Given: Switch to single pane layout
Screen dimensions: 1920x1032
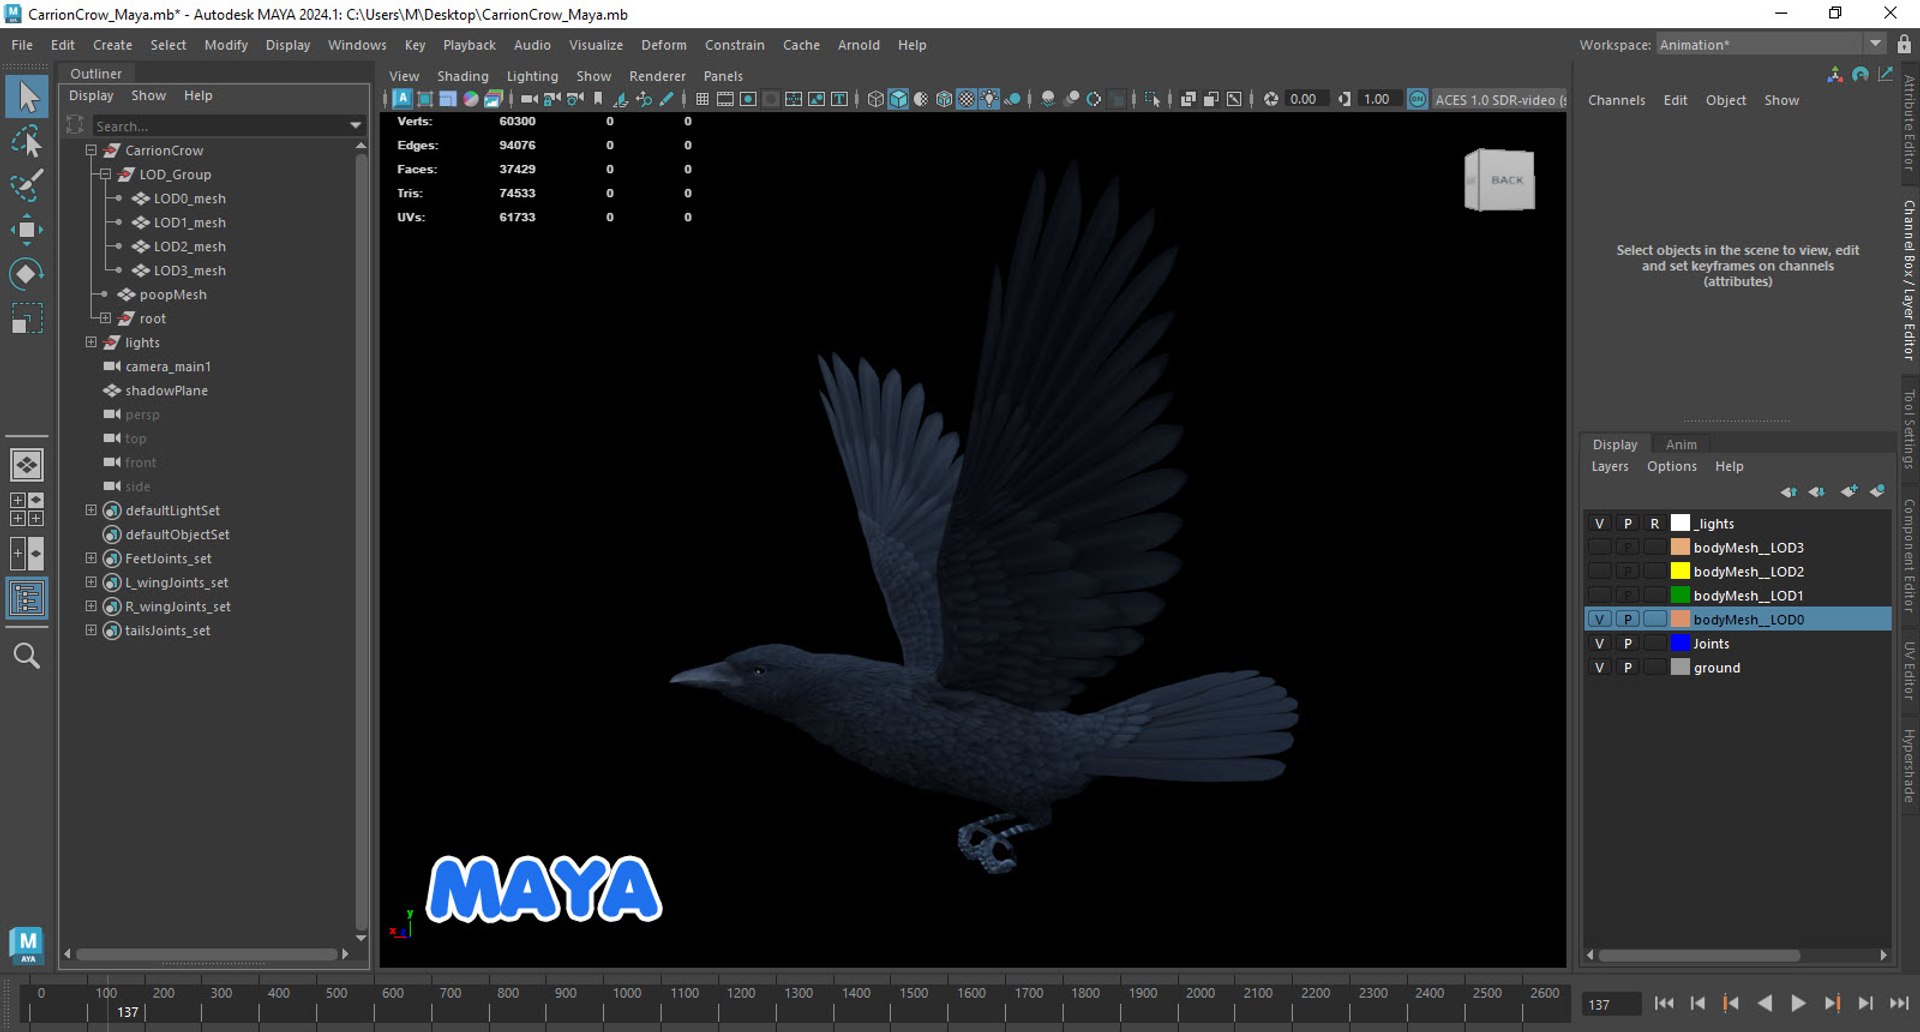Looking at the screenshot, I should click(27, 464).
